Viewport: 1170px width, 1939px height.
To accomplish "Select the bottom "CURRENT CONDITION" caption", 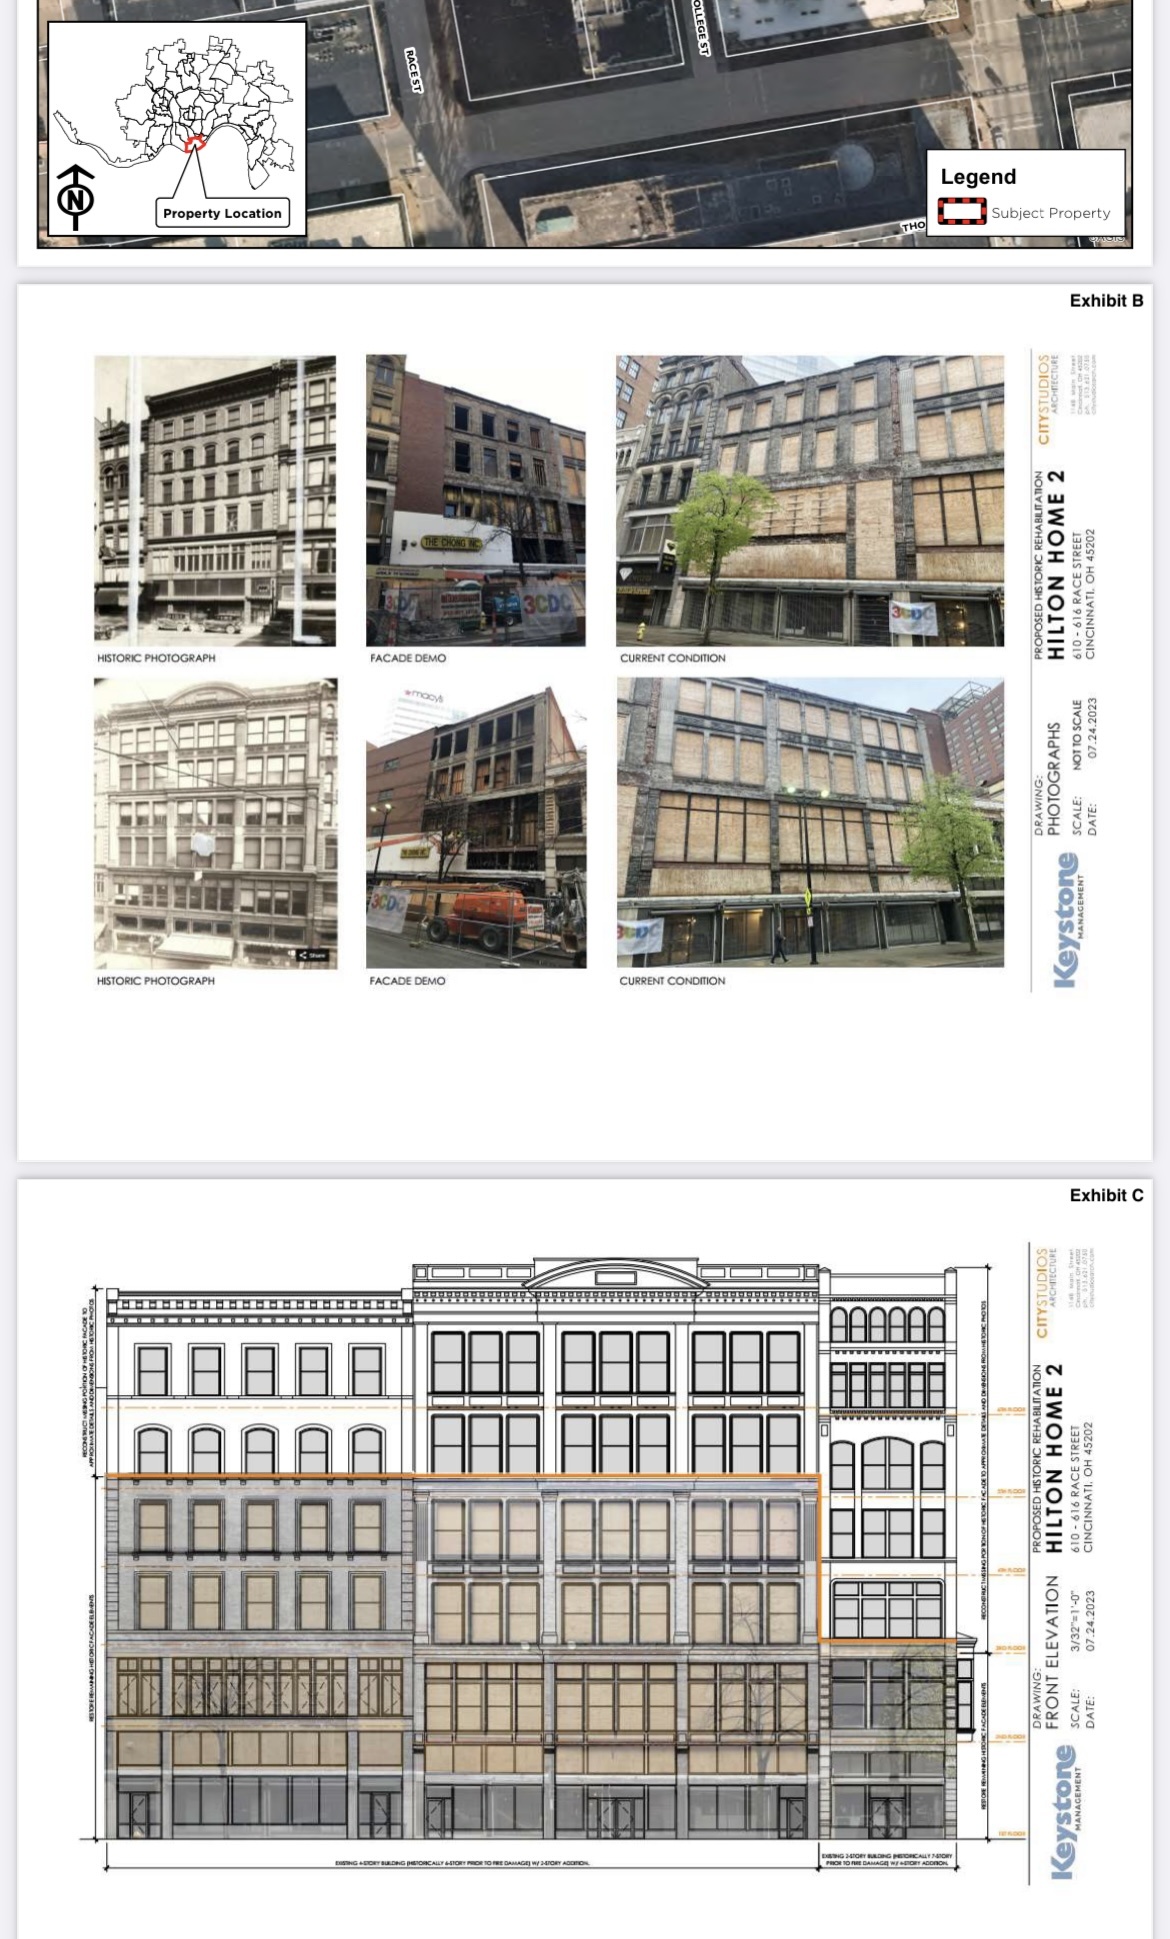I will [673, 981].
